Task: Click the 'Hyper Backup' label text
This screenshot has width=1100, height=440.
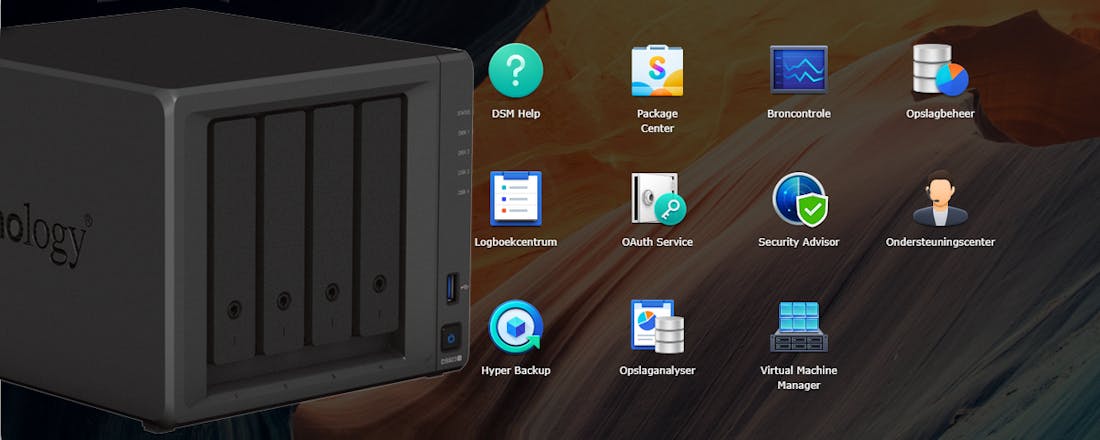Action: [516, 371]
